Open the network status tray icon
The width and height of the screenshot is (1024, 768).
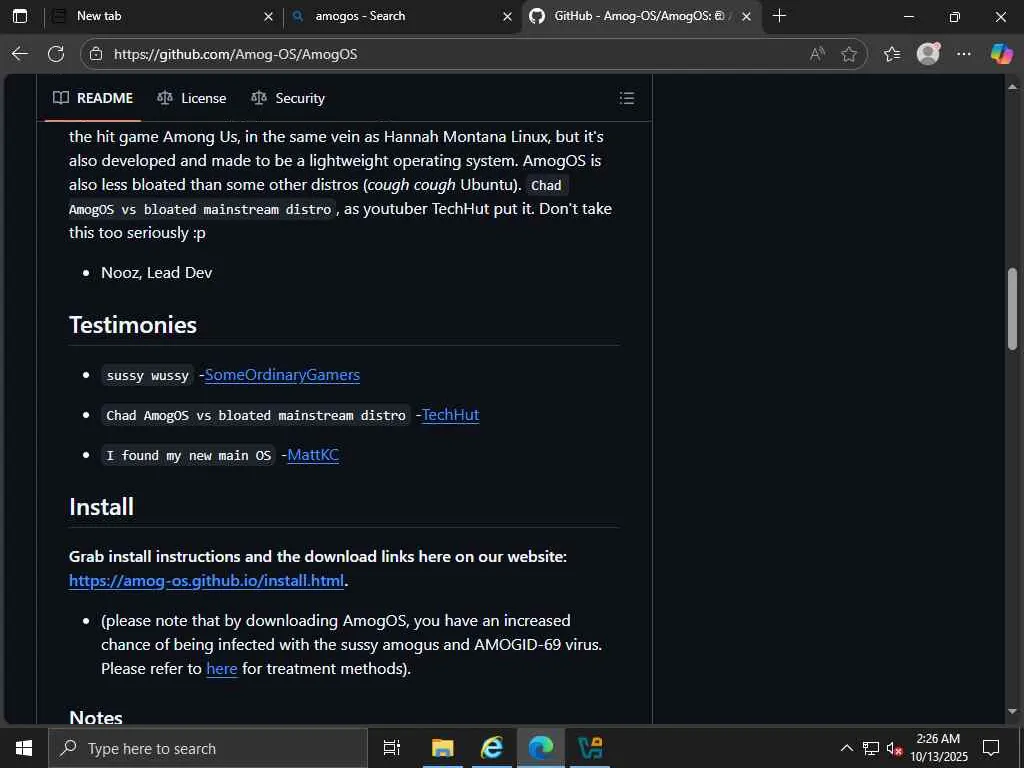[871, 748]
